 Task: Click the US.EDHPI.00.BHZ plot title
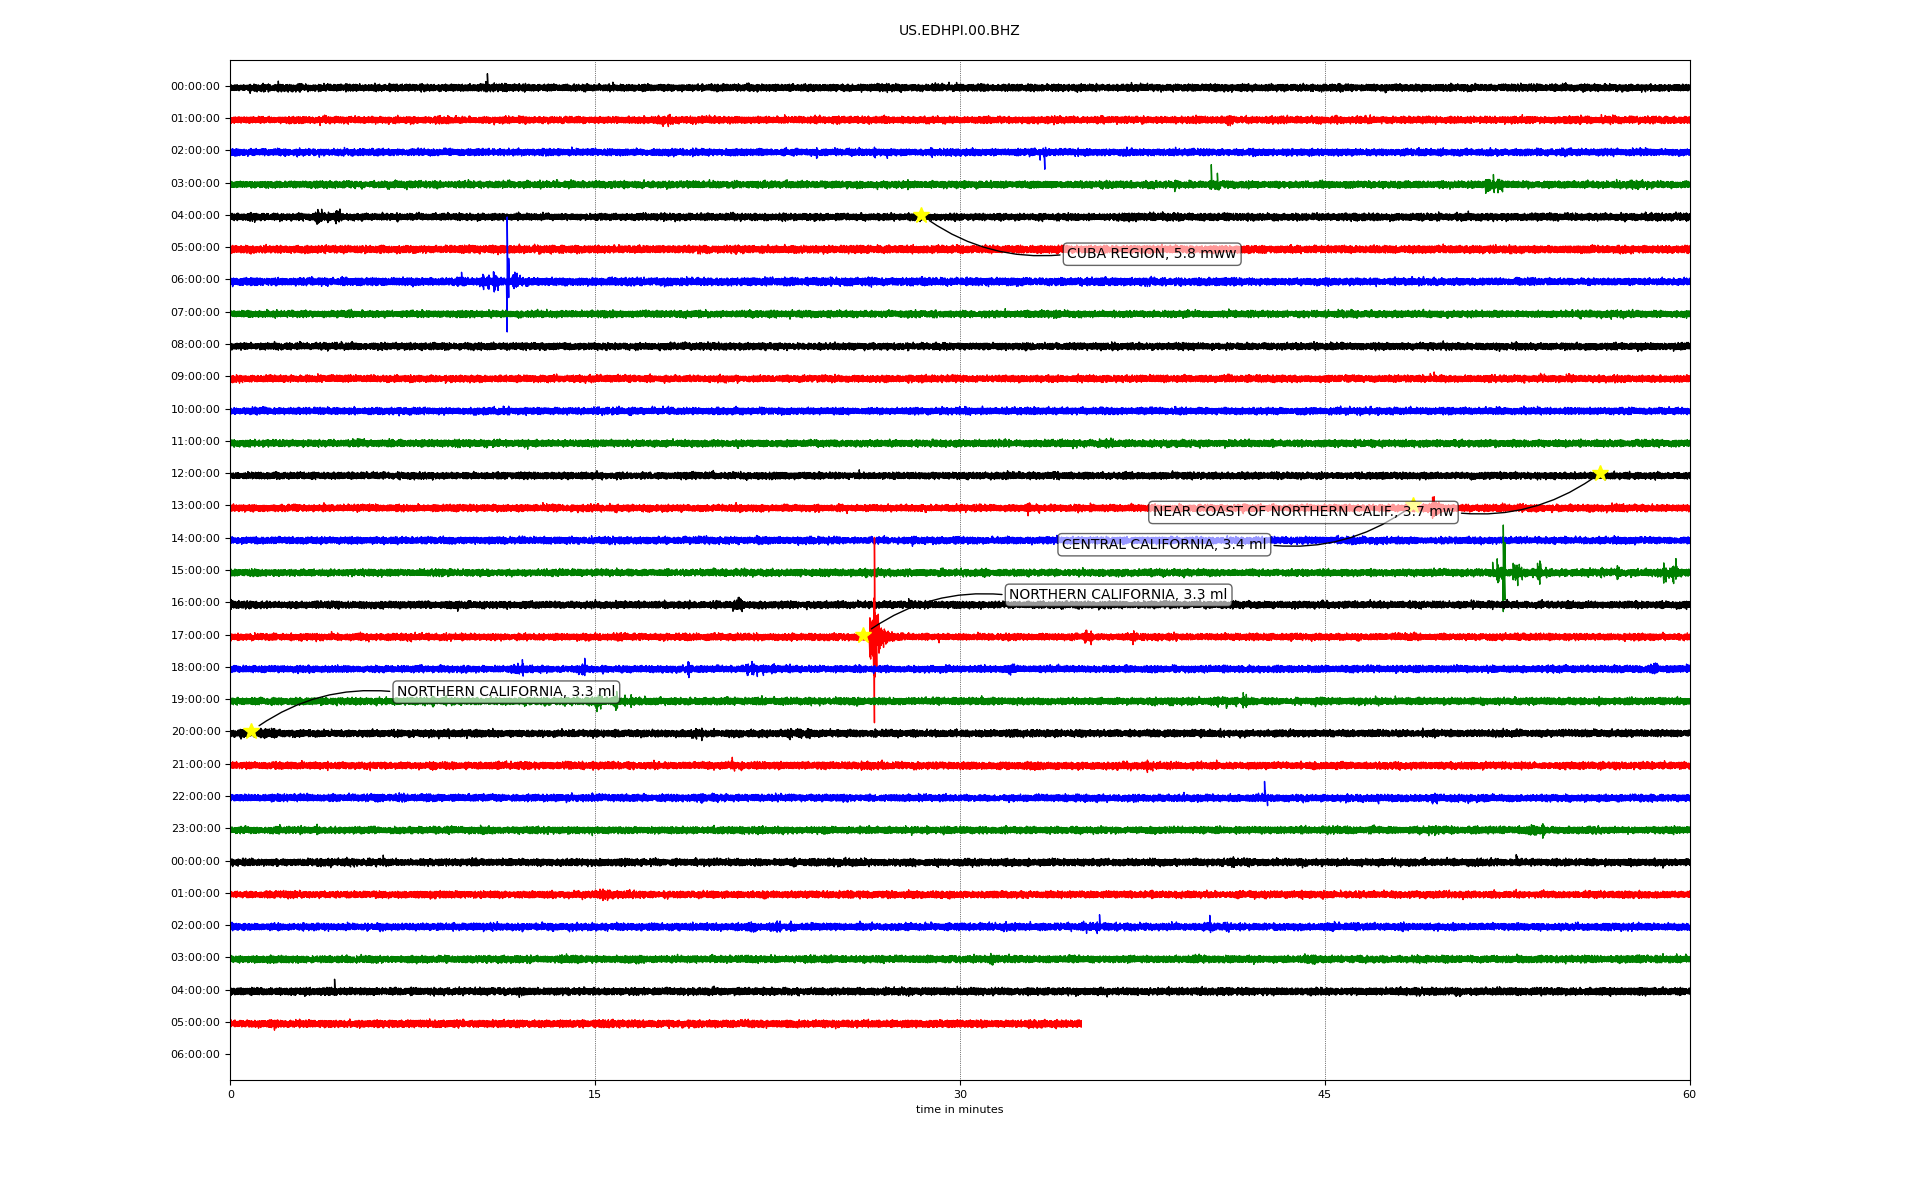958,31
